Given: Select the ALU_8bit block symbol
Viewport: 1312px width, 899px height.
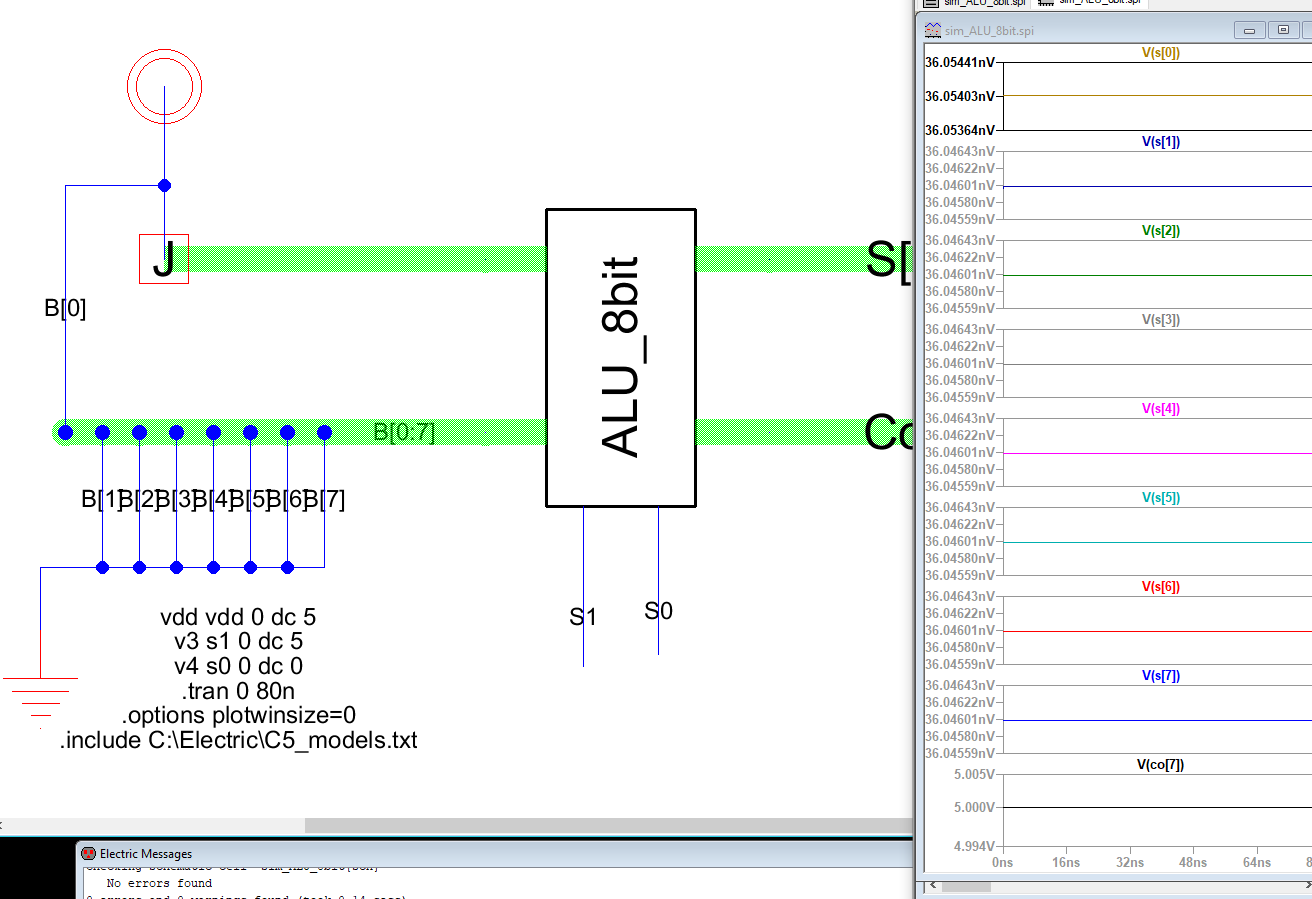Looking at the screenshot, I should point(620,358).
